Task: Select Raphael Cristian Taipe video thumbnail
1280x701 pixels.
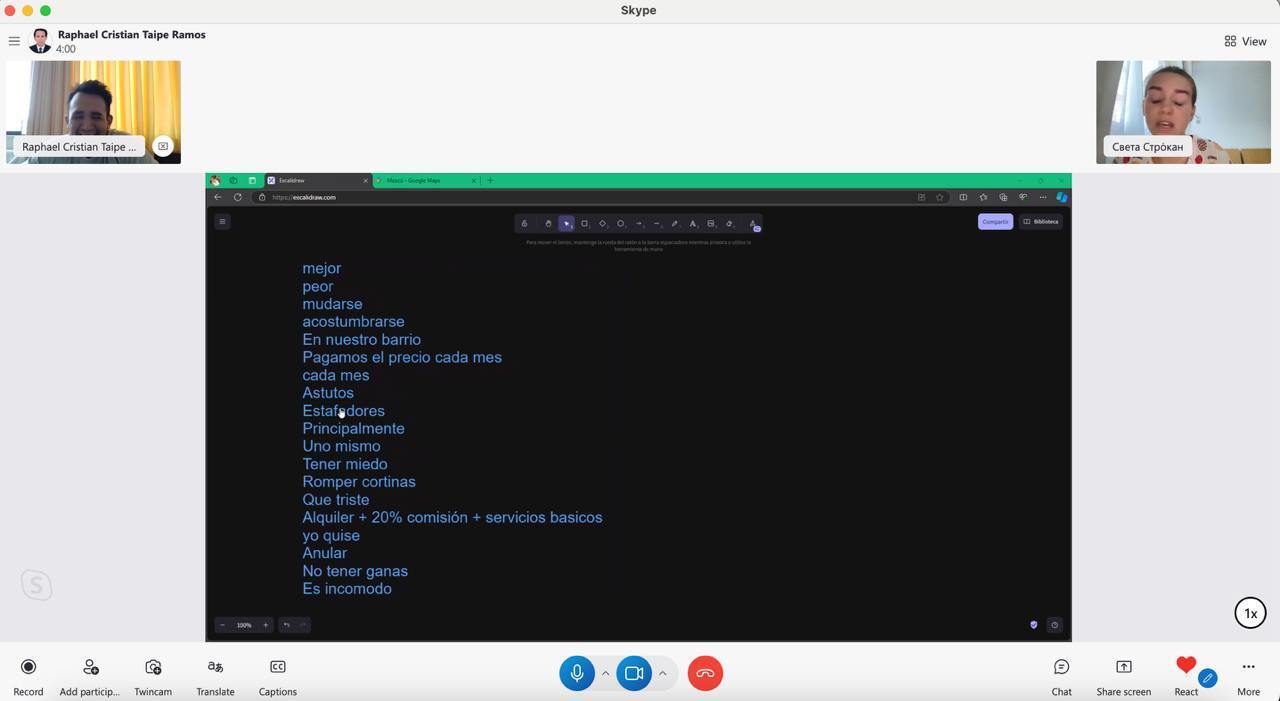Action: point(93,111)
